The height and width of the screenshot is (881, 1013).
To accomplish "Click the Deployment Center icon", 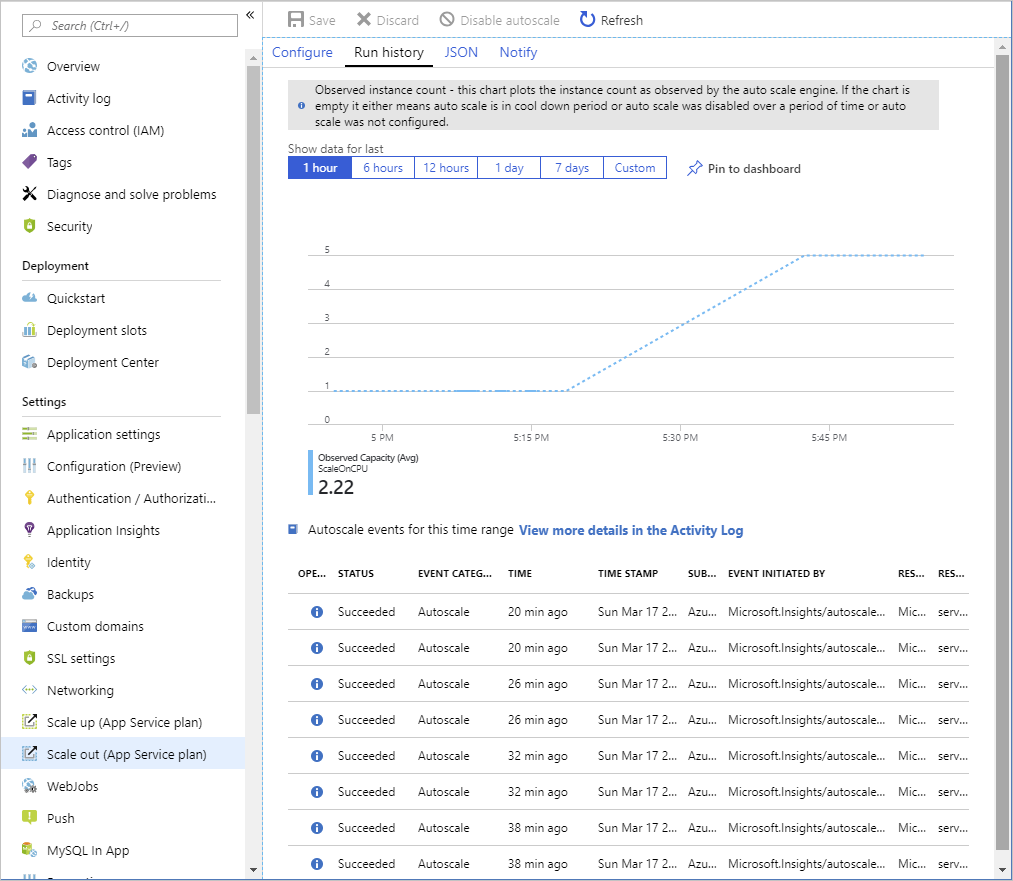I will [29, 362].
